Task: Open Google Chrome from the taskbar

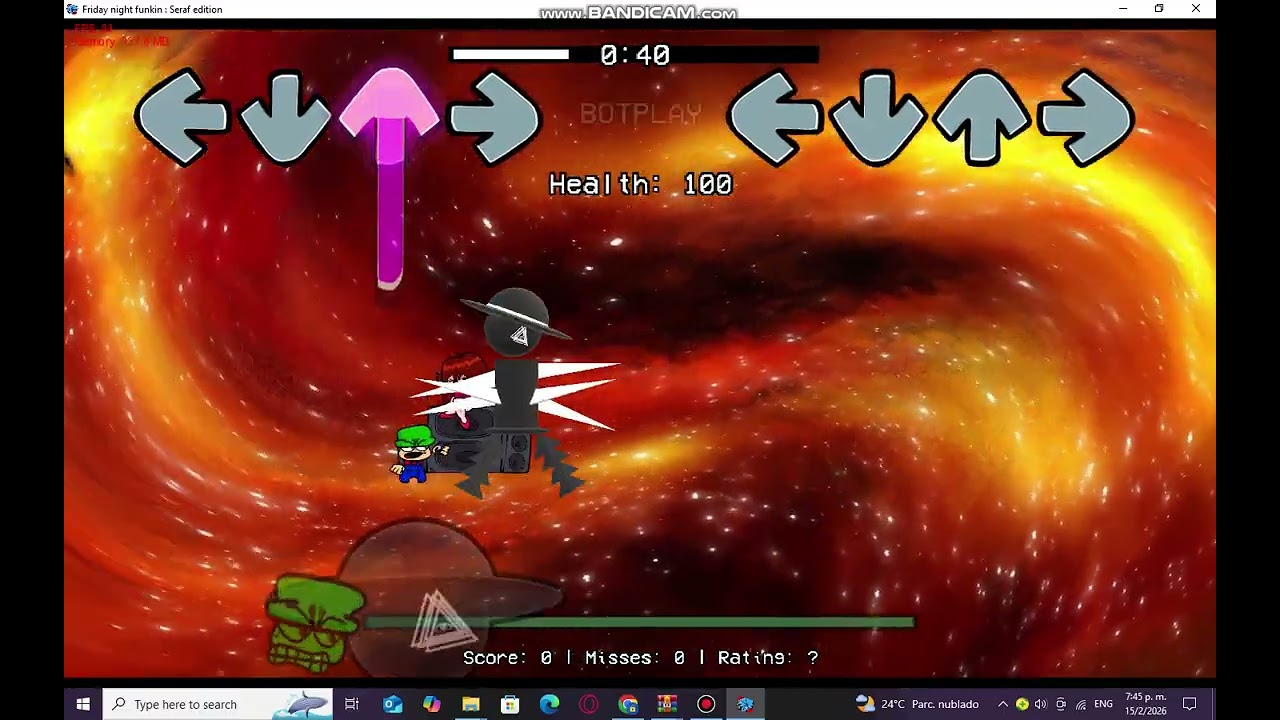Action: click(628, 704)
